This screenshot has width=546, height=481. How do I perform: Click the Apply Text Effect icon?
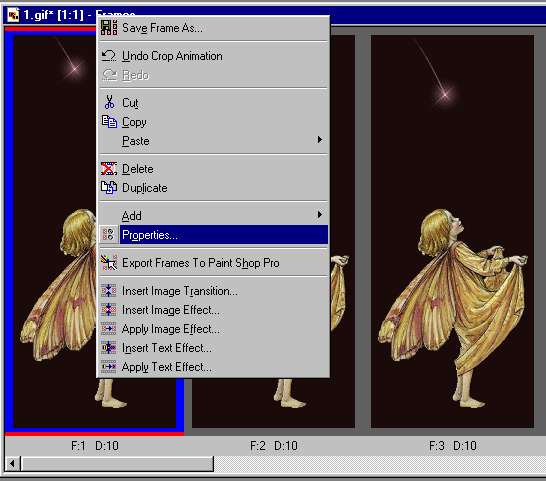(x=109, y=366)
